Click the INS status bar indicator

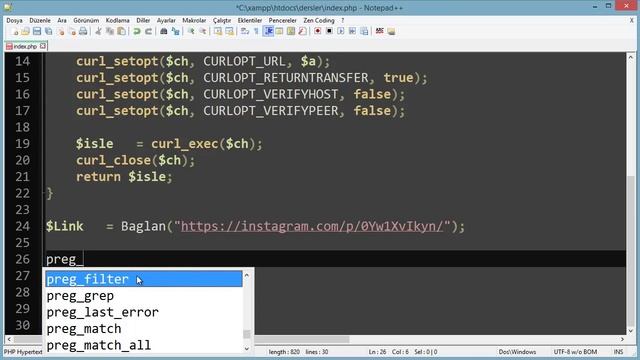618,352
